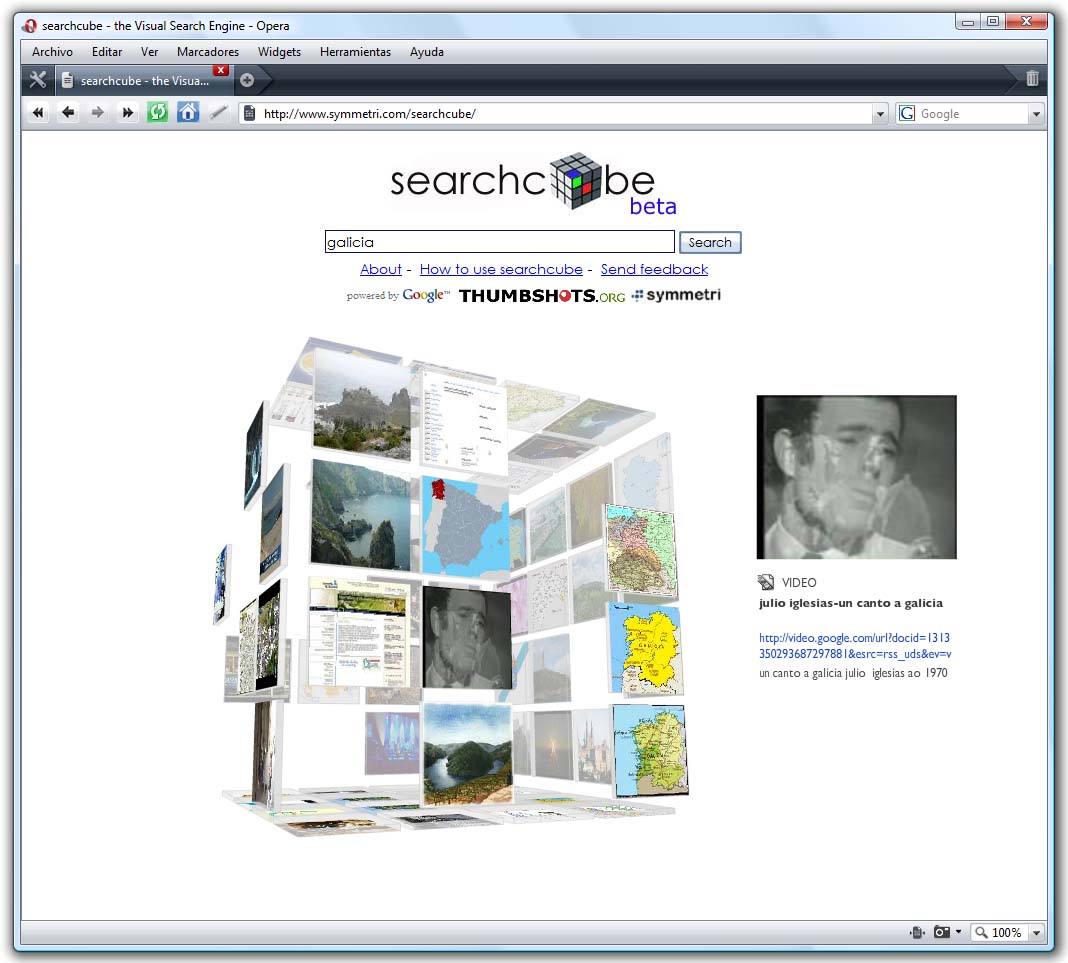
Task: Select the black-and-white man video thumbnail on cube
Action: click(467, 637)
